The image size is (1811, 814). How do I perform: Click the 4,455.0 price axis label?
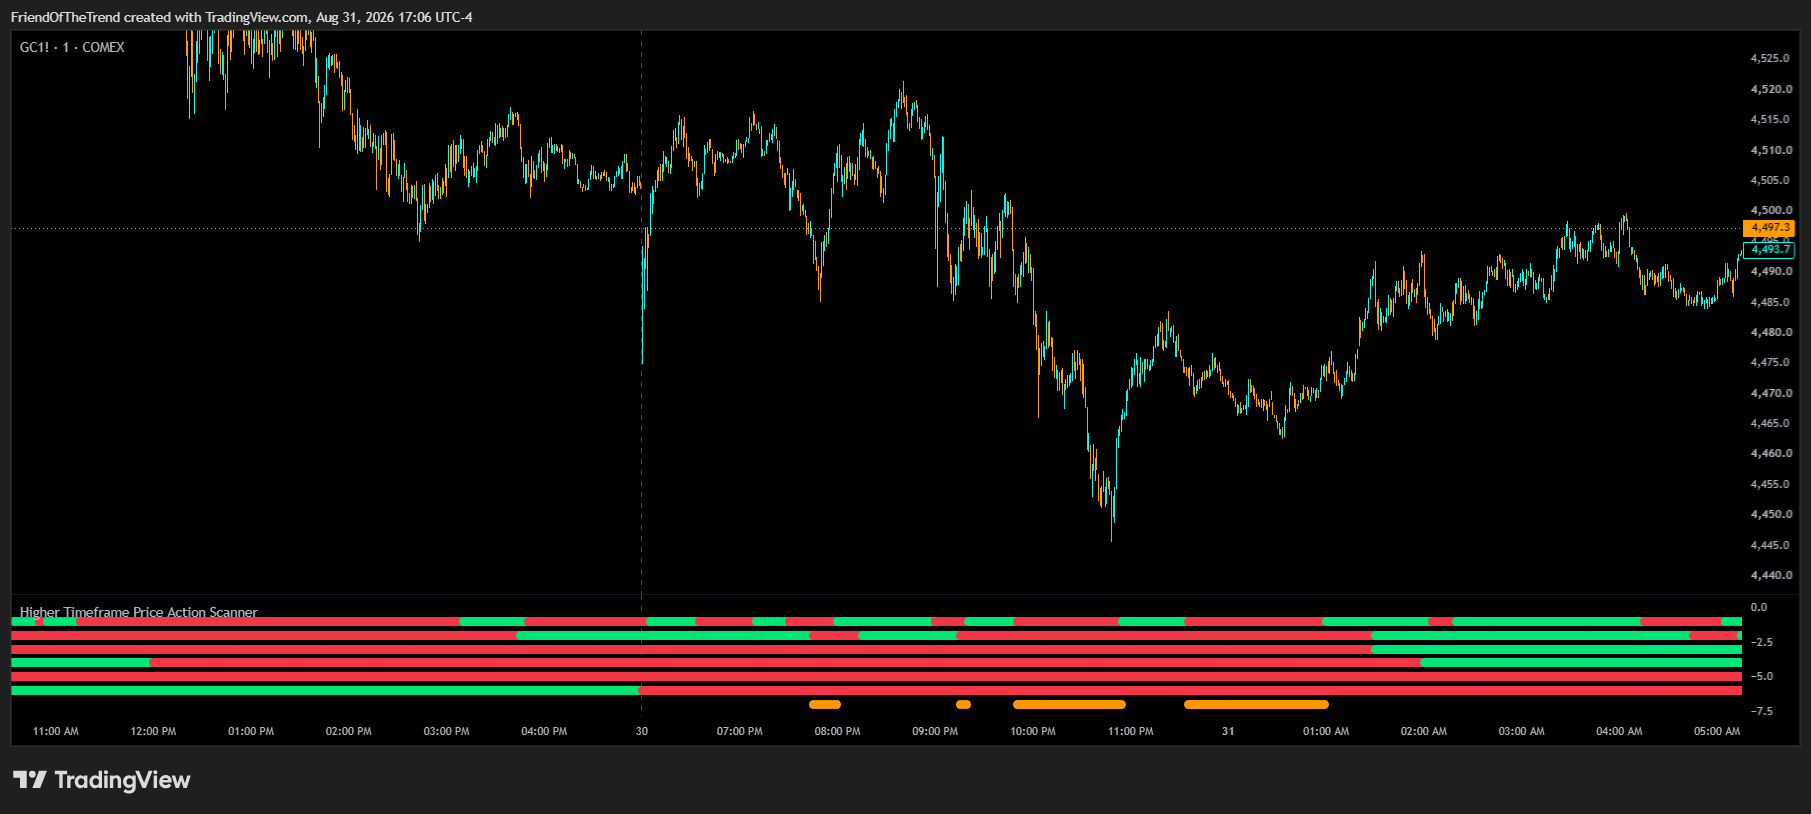pyautogui.click(x=1770, y=484)
